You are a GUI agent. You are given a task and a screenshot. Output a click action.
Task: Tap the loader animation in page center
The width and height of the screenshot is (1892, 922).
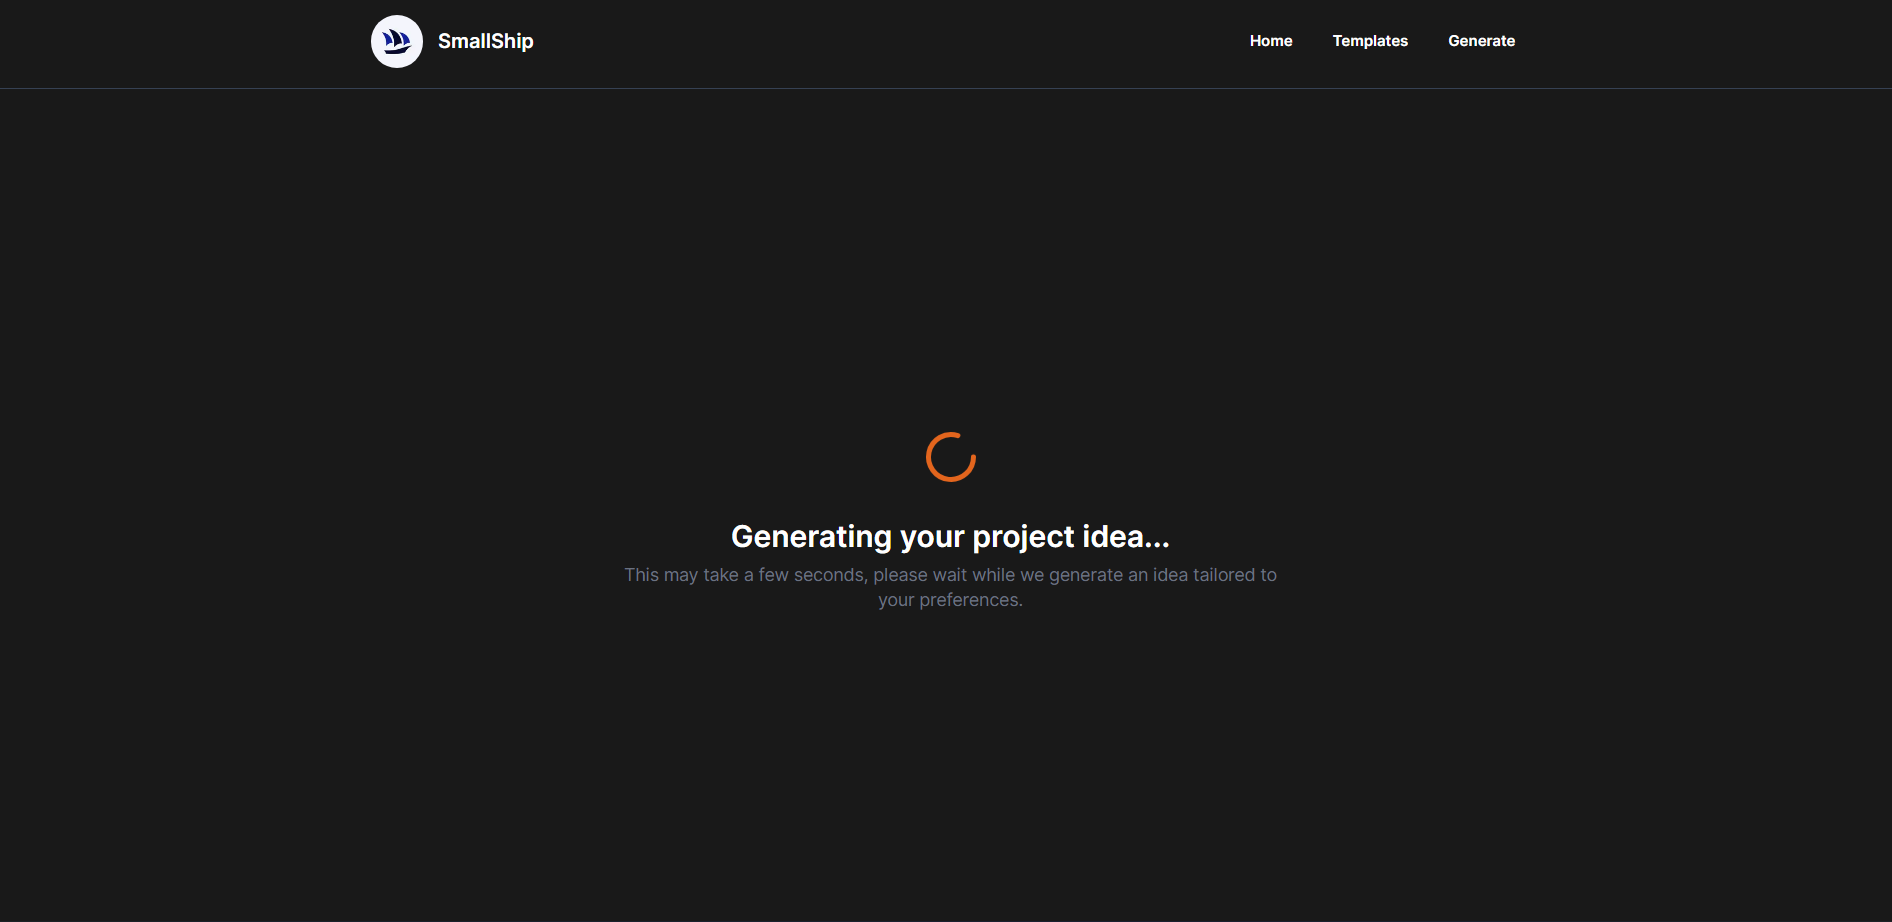[950, 457]
